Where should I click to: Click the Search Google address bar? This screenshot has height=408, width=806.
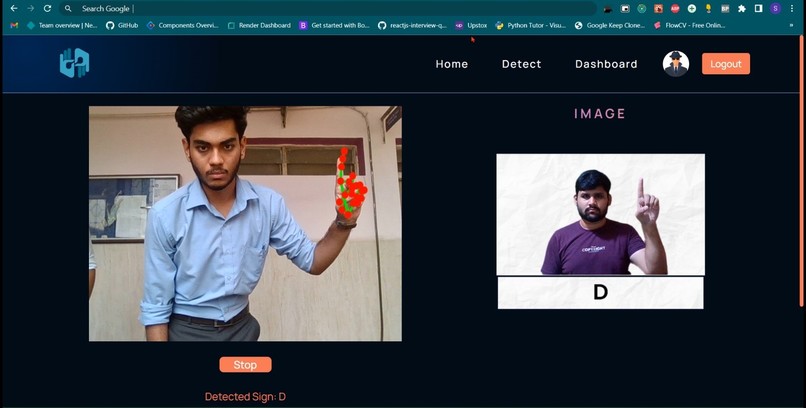(x=328, y=8)
